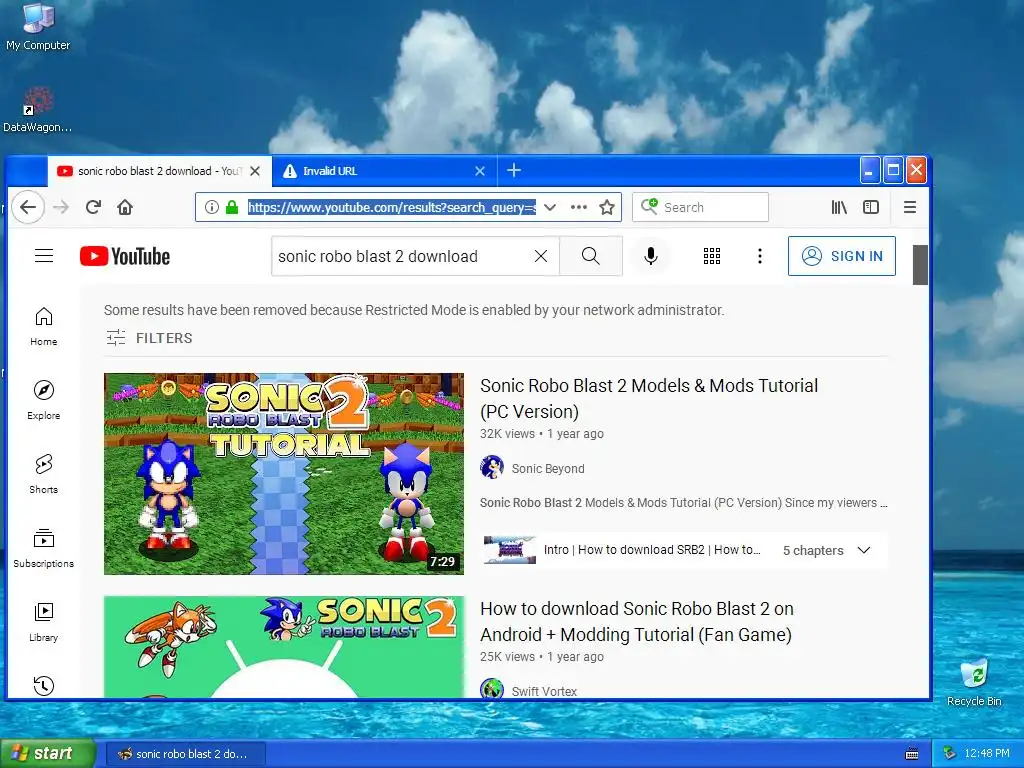Click the Sonic Beyond channel avatar

point(492,468)
